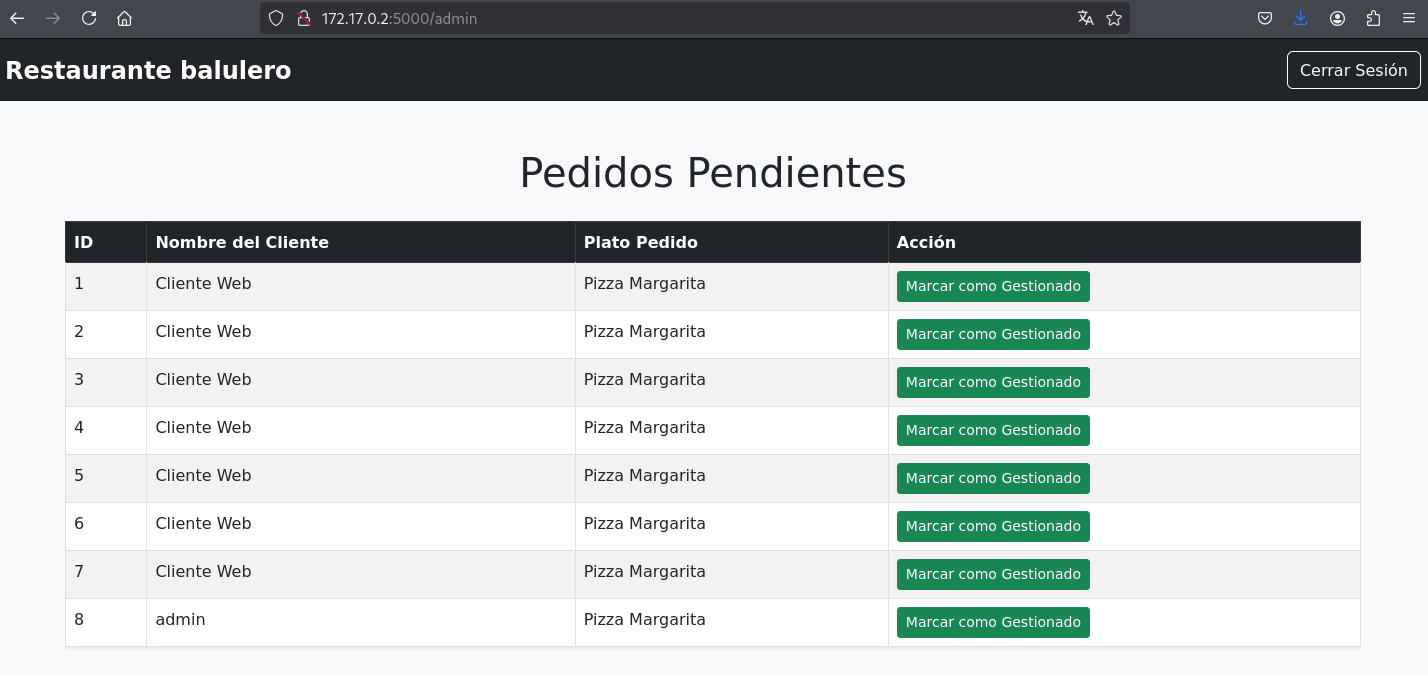This screenshot has width=1428, height=675.
Task: Mark order ID 1 as Gestionado
Action: [993, 286]
